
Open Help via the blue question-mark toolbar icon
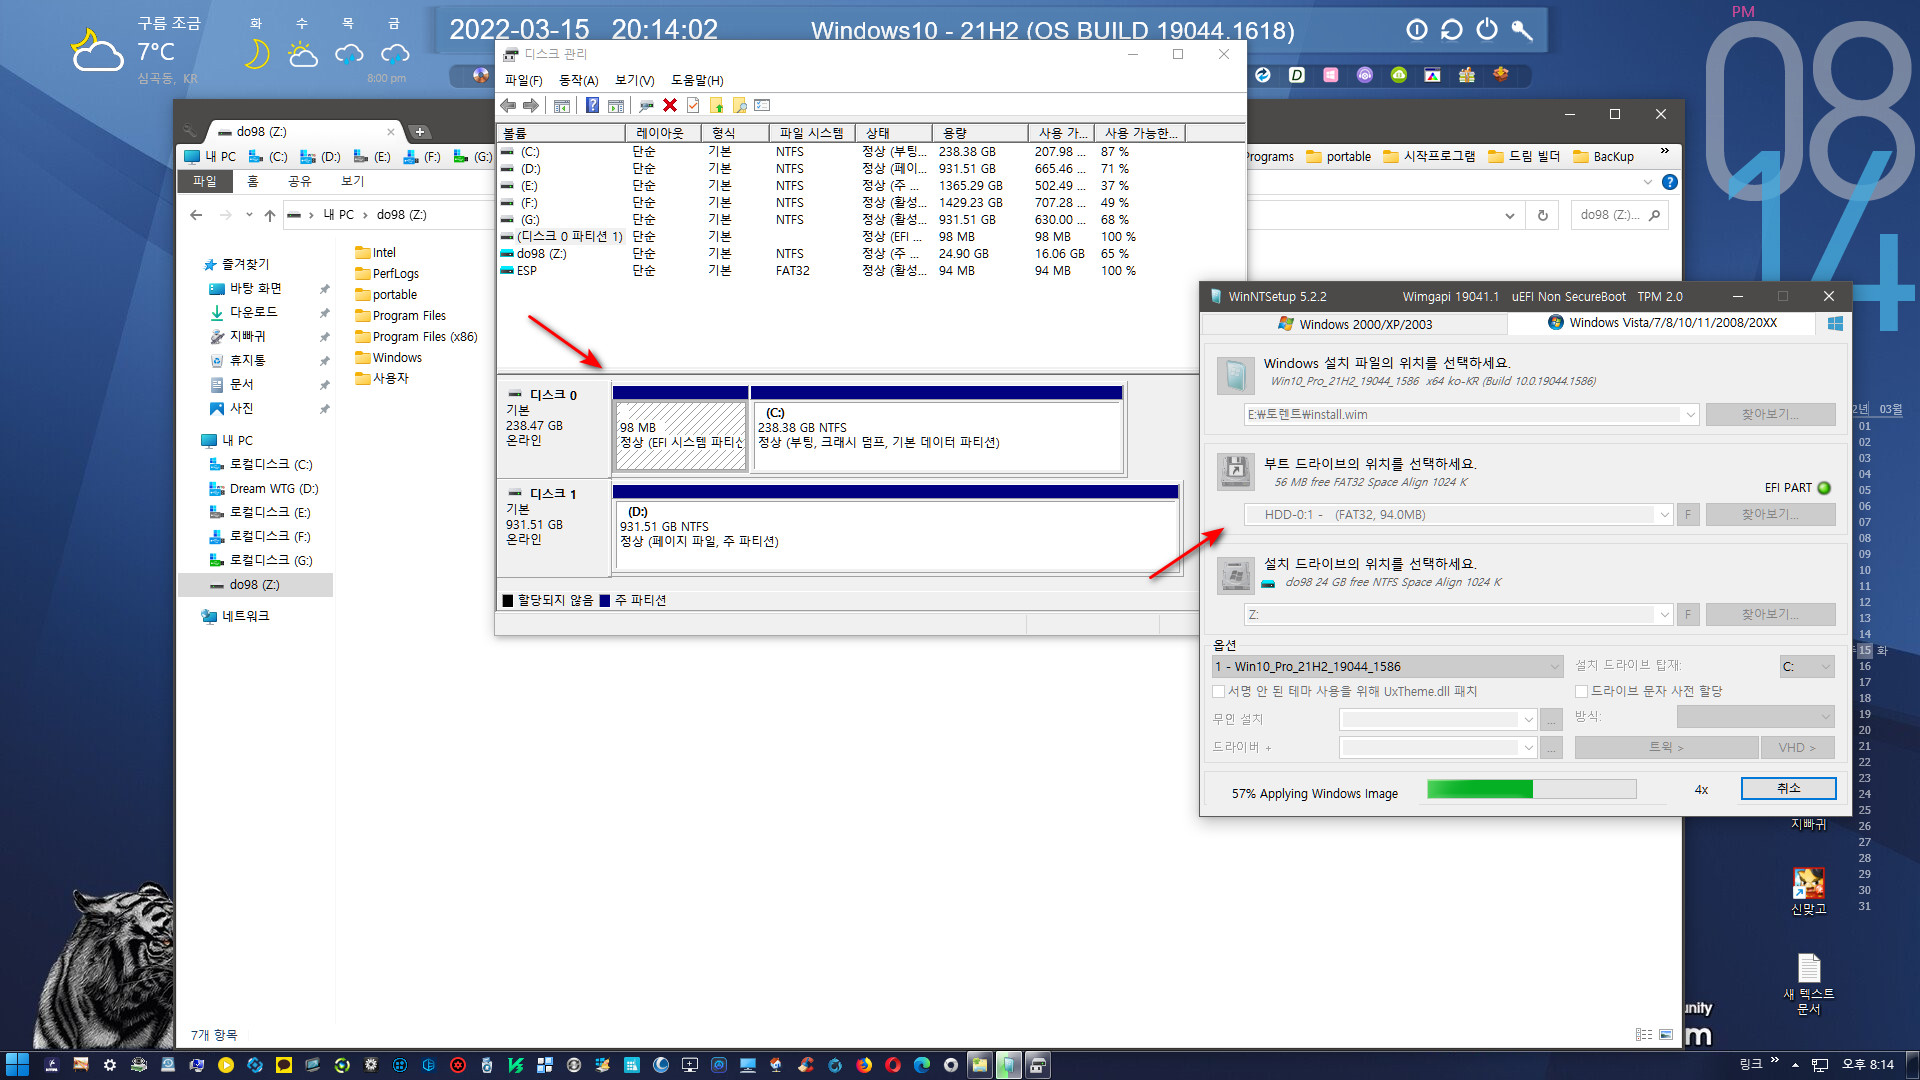tap(592, 105)
